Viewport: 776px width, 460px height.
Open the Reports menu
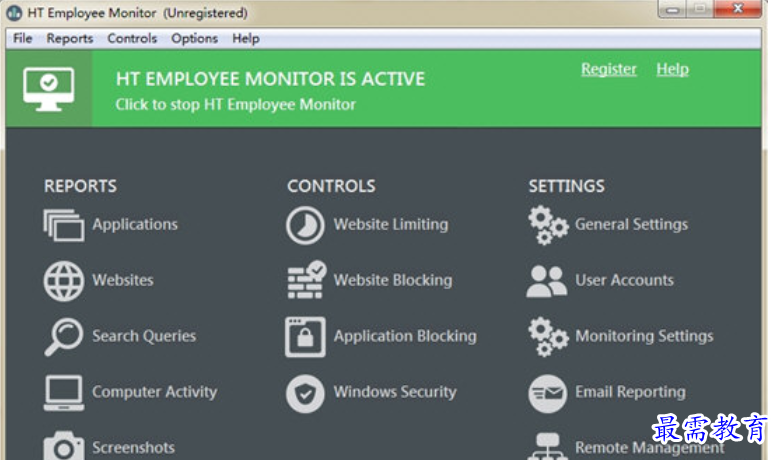coord(70,39)
